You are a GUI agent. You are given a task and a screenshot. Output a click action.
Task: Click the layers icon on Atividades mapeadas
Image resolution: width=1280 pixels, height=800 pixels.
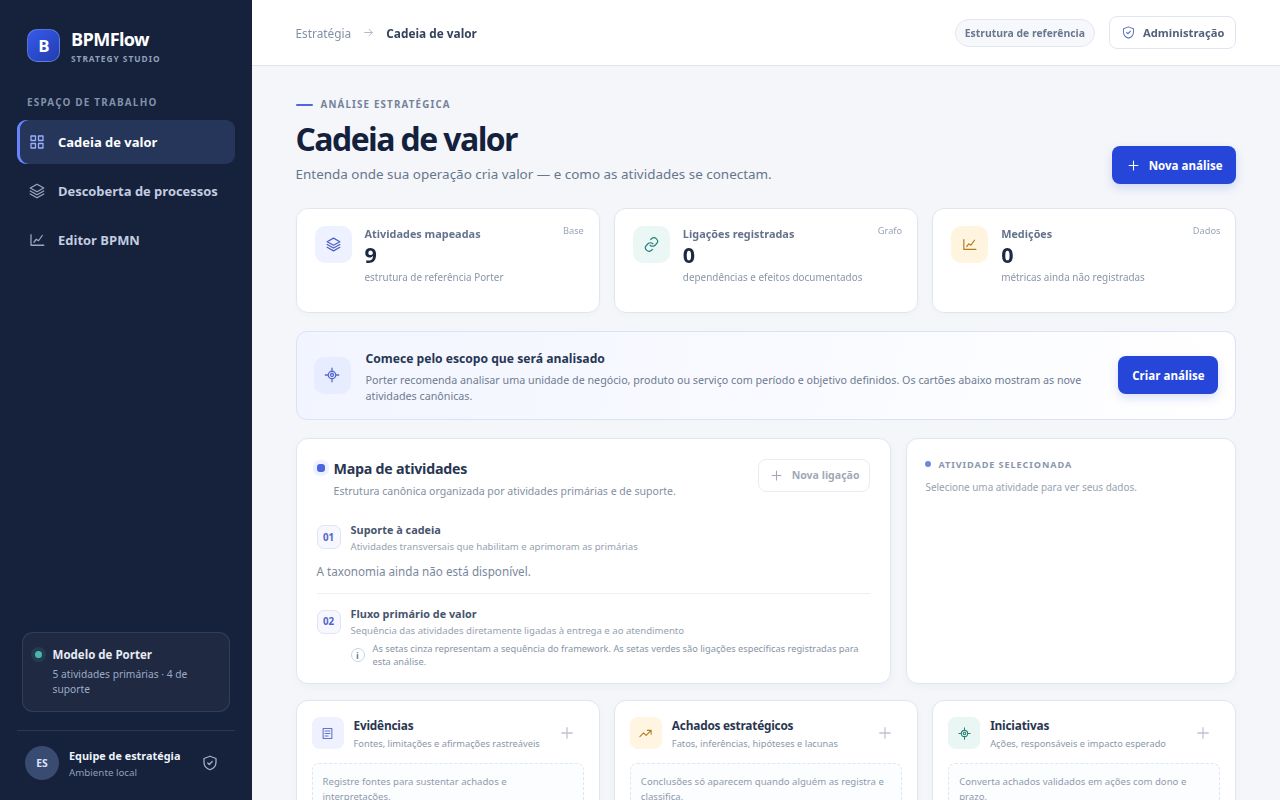click(333, 244)
